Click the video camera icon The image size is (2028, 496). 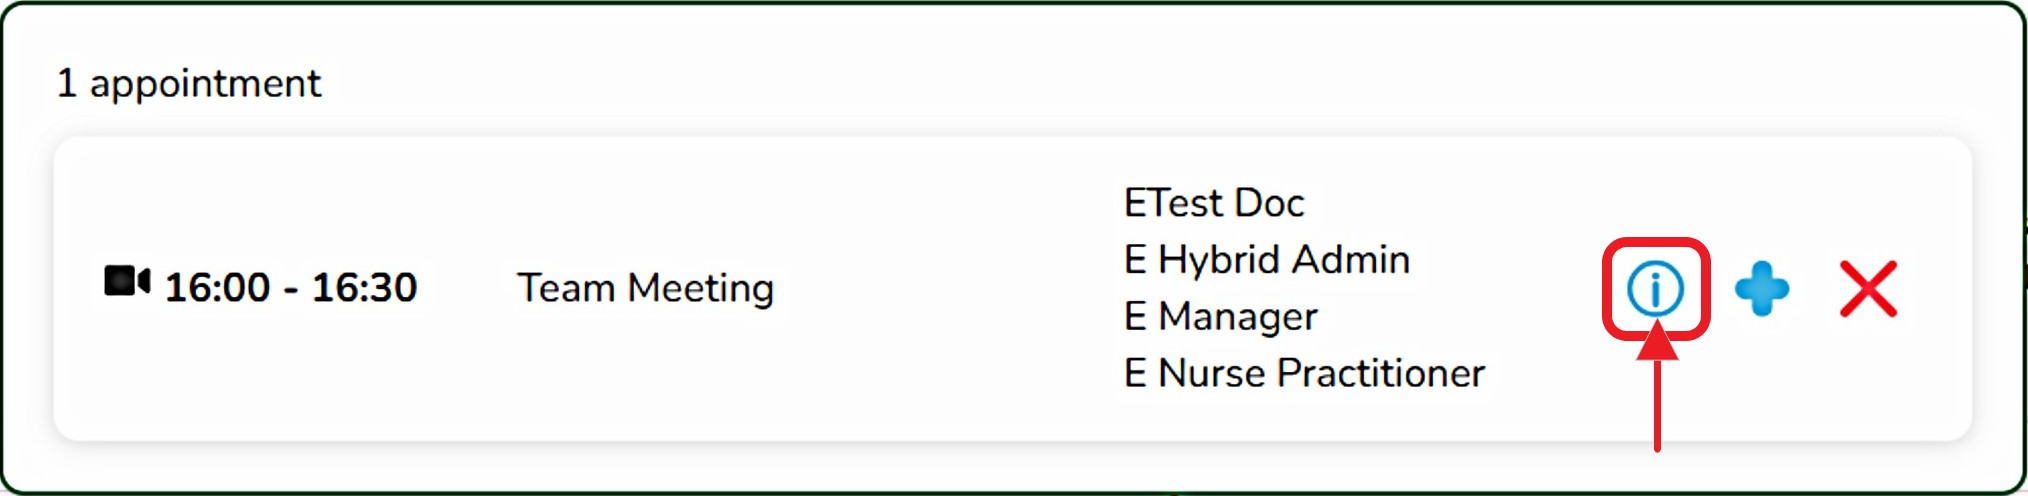[x=127, y=281]
